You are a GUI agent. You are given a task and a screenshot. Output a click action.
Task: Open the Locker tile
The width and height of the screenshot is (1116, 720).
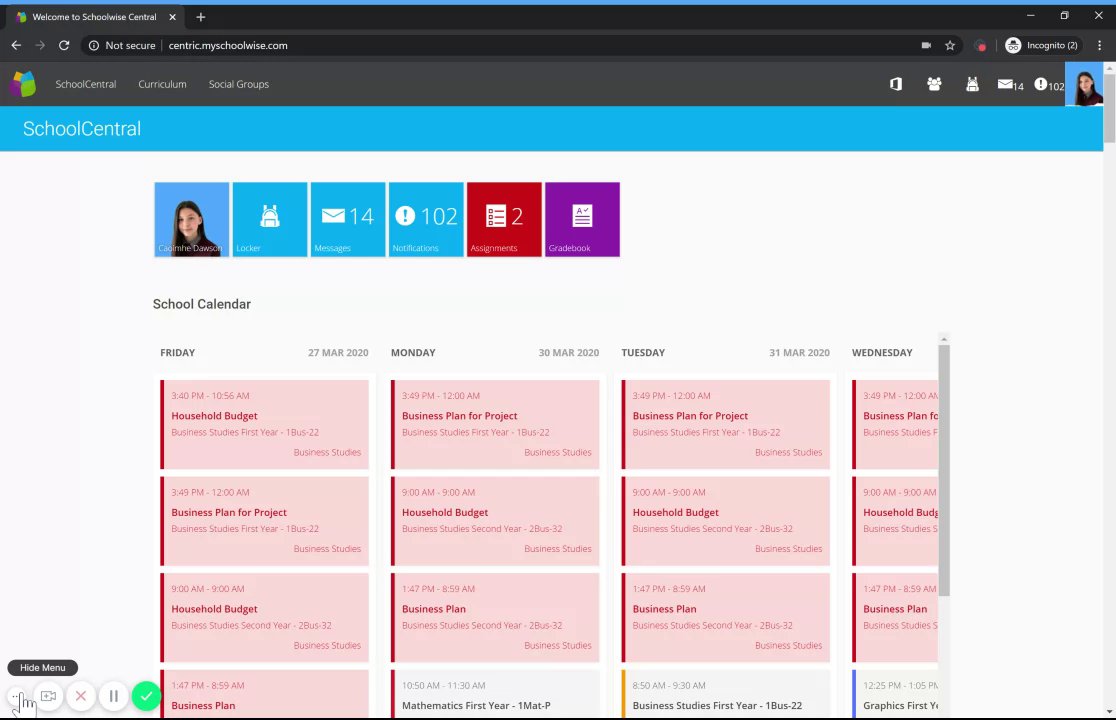coord(270,219)
